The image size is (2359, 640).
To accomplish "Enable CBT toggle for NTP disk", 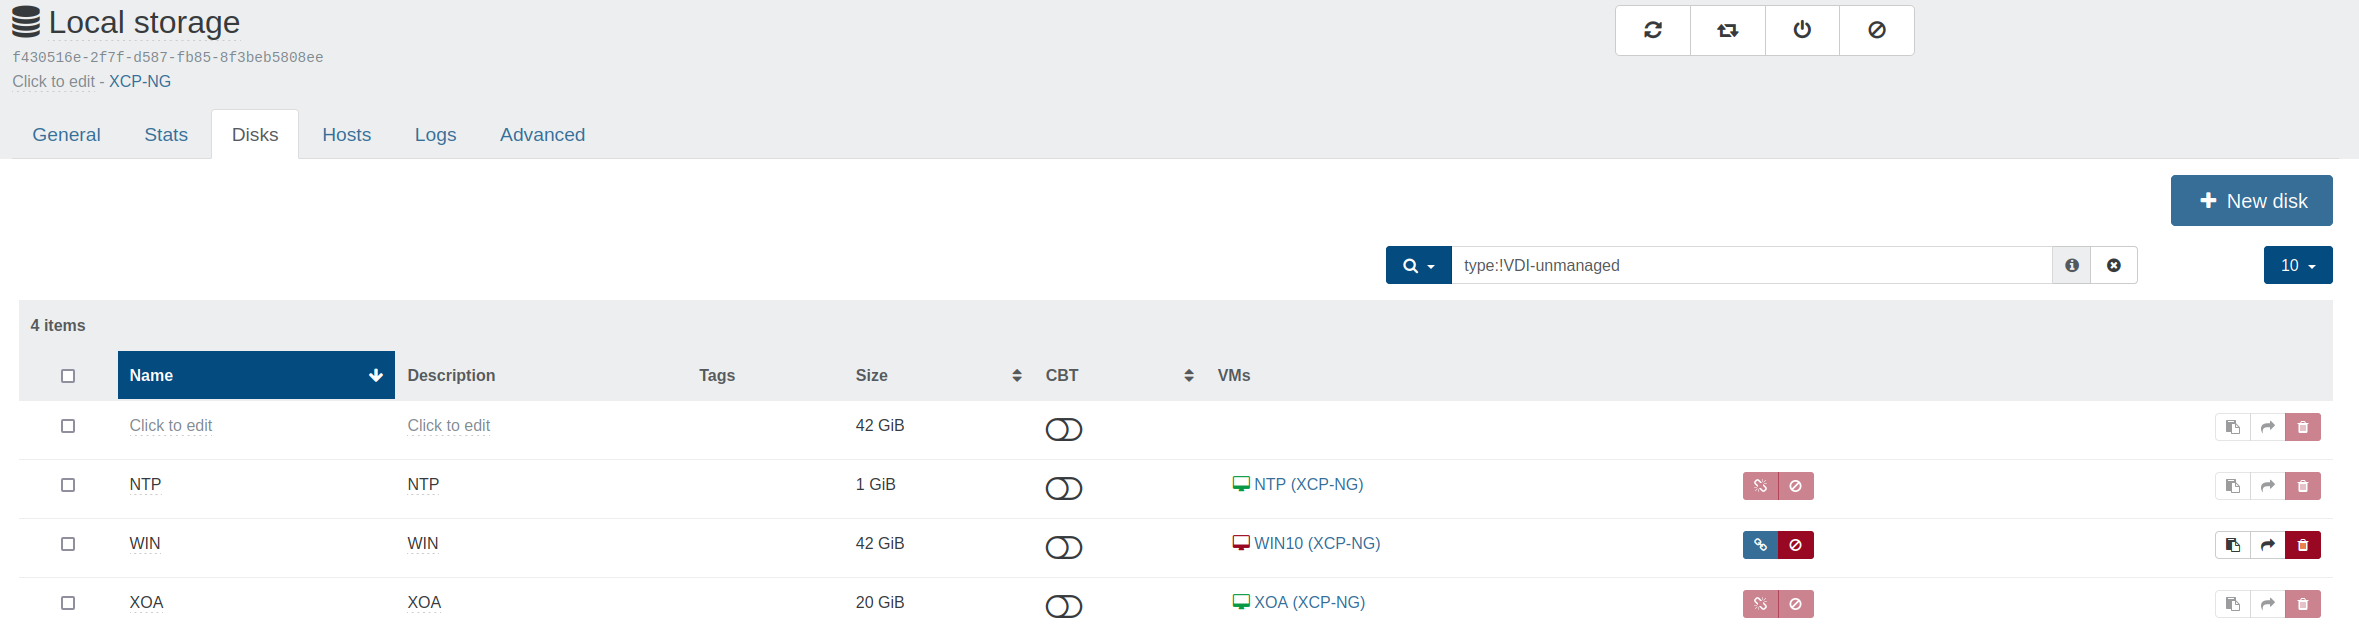I will [x=1063, y=488].
